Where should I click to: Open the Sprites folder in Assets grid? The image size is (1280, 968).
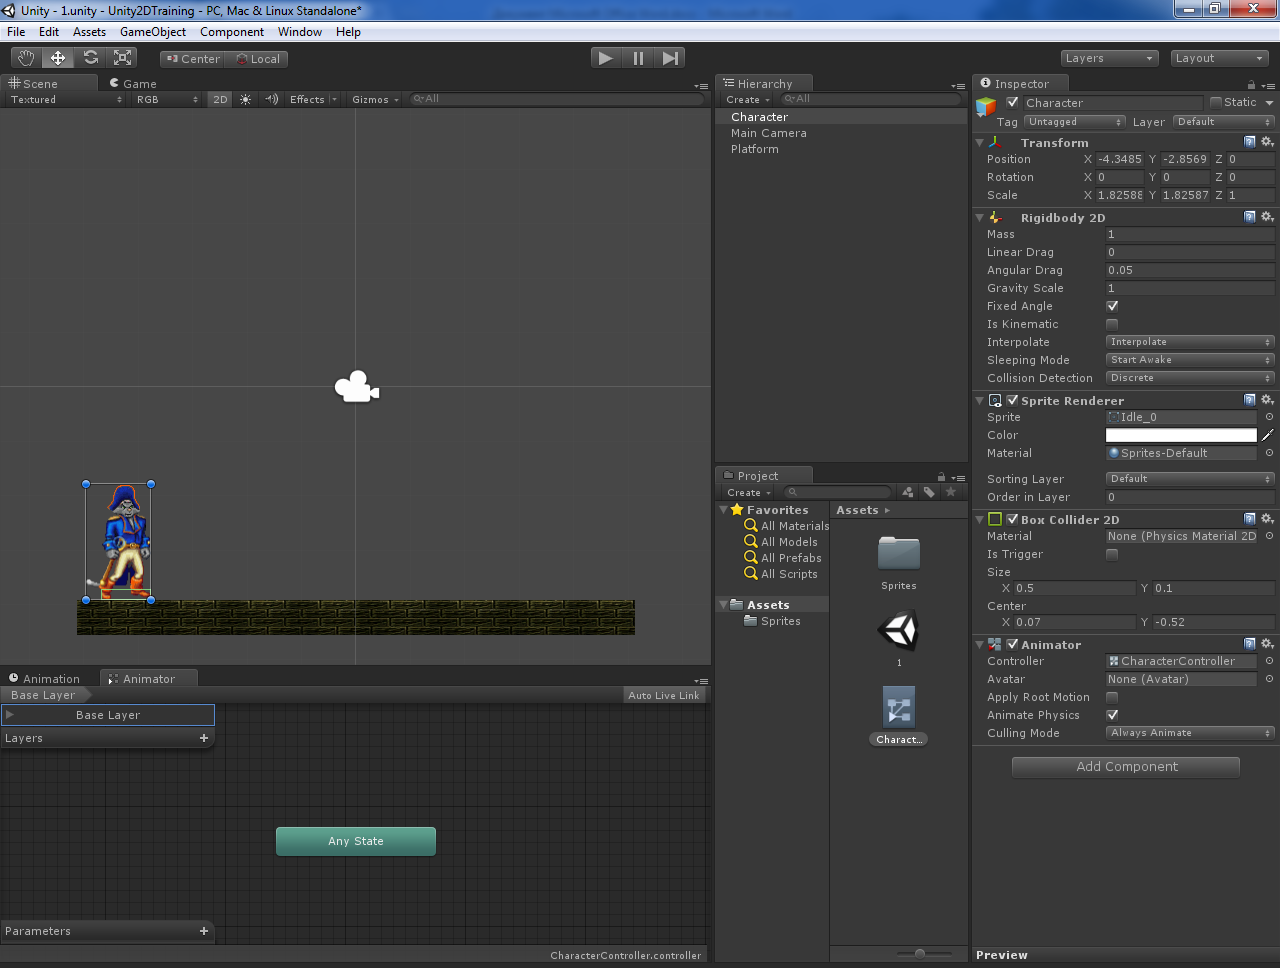898,553
